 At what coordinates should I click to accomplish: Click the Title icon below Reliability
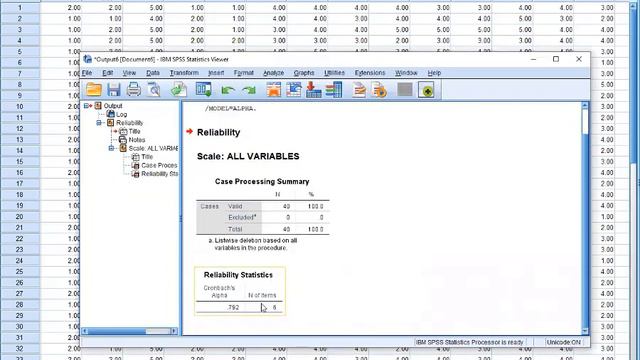point(123,131)
